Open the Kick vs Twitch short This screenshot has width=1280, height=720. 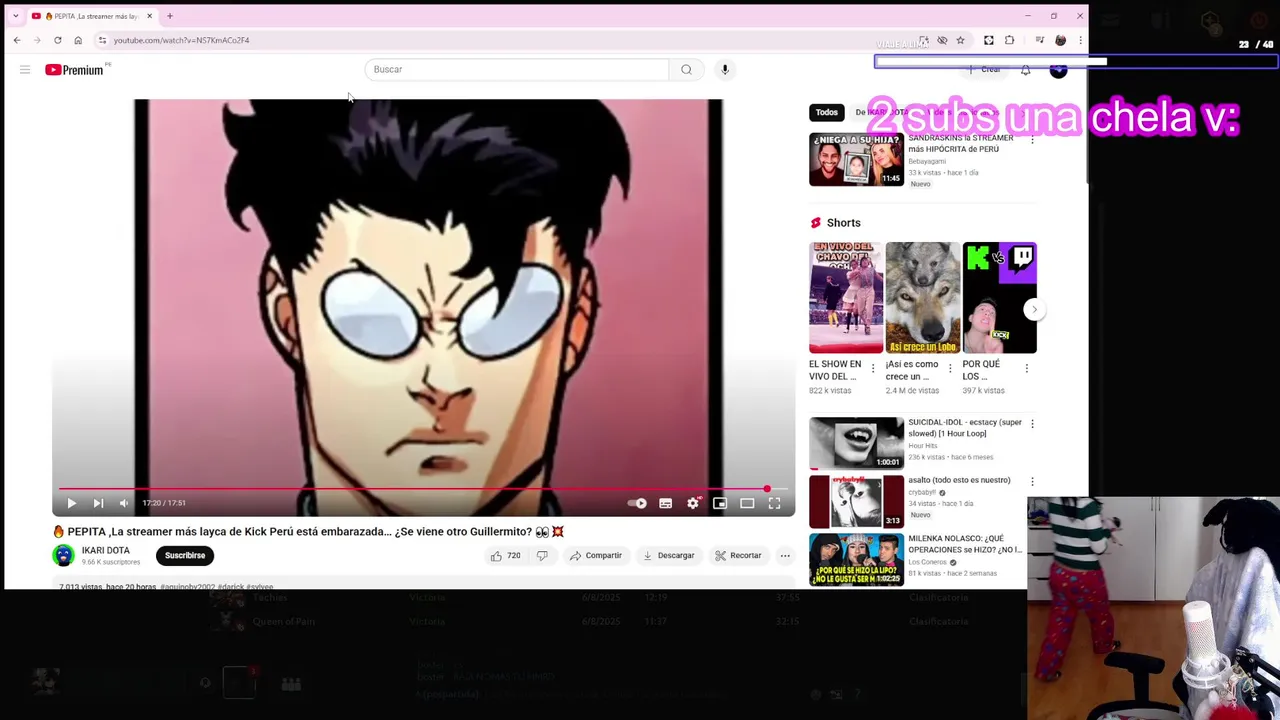coord(1000,298)
